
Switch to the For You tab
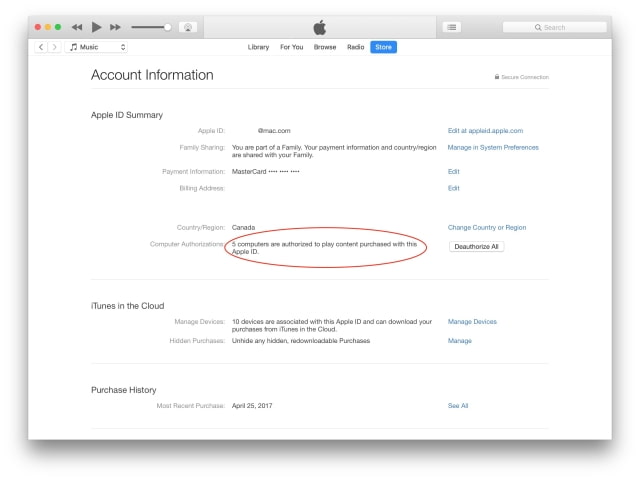click(291, 47)
